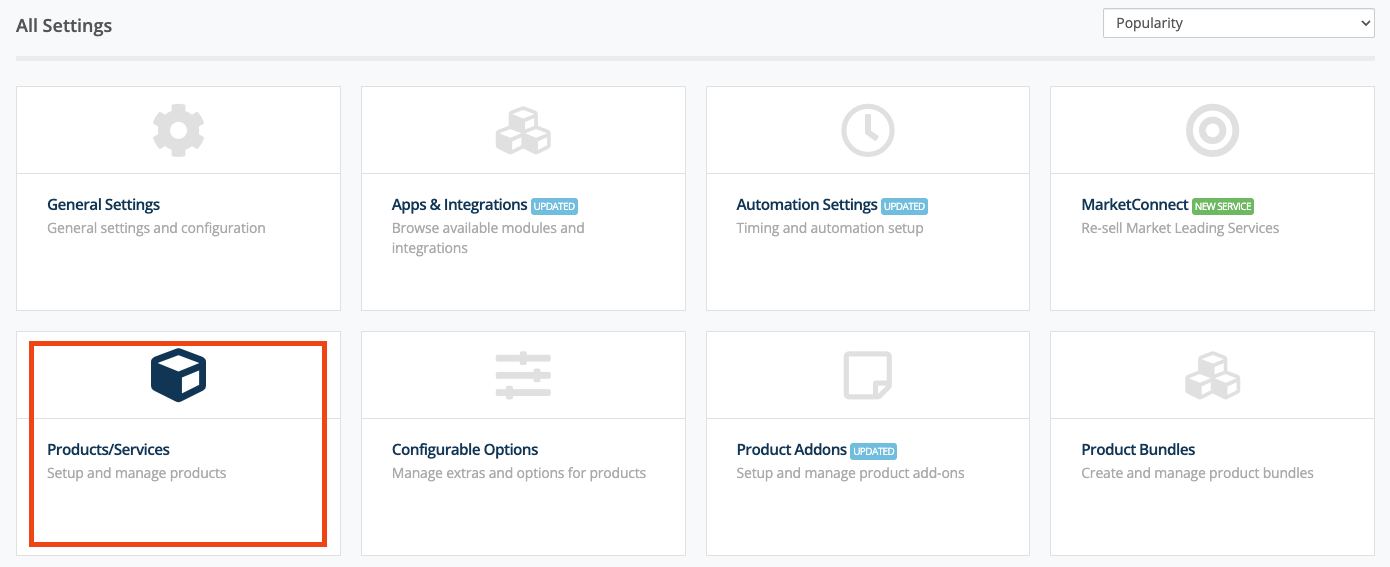Click 'Browse available modules and integrations' description

(x=488, y=238)
